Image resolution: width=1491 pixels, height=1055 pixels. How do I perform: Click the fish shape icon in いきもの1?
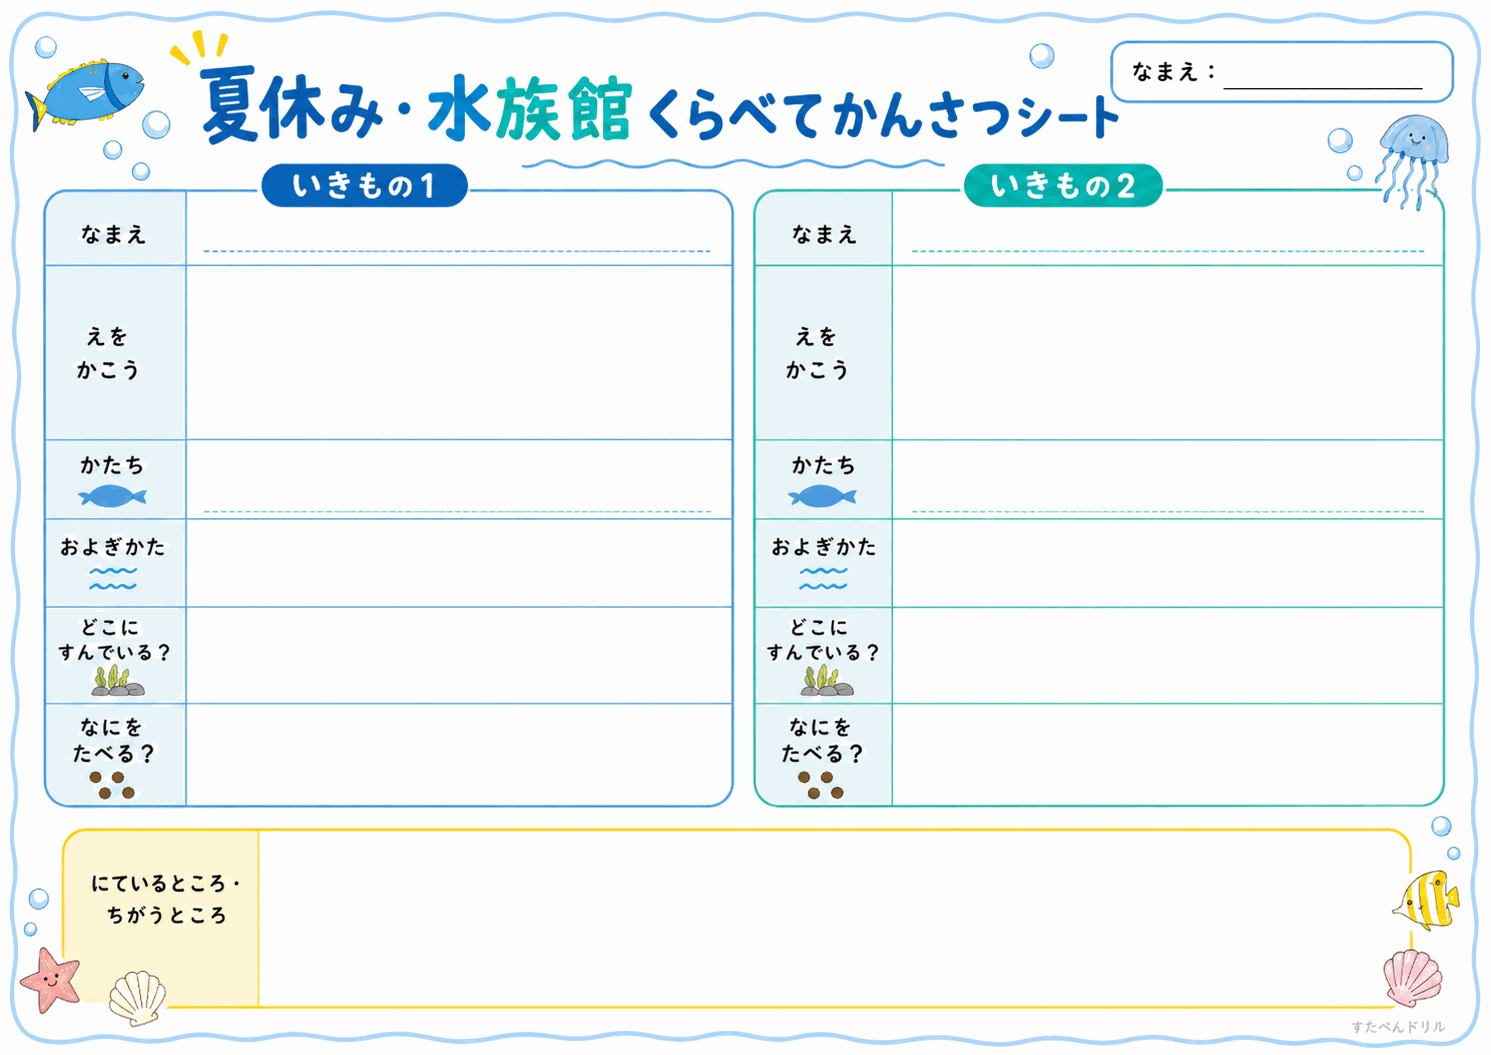112,496
